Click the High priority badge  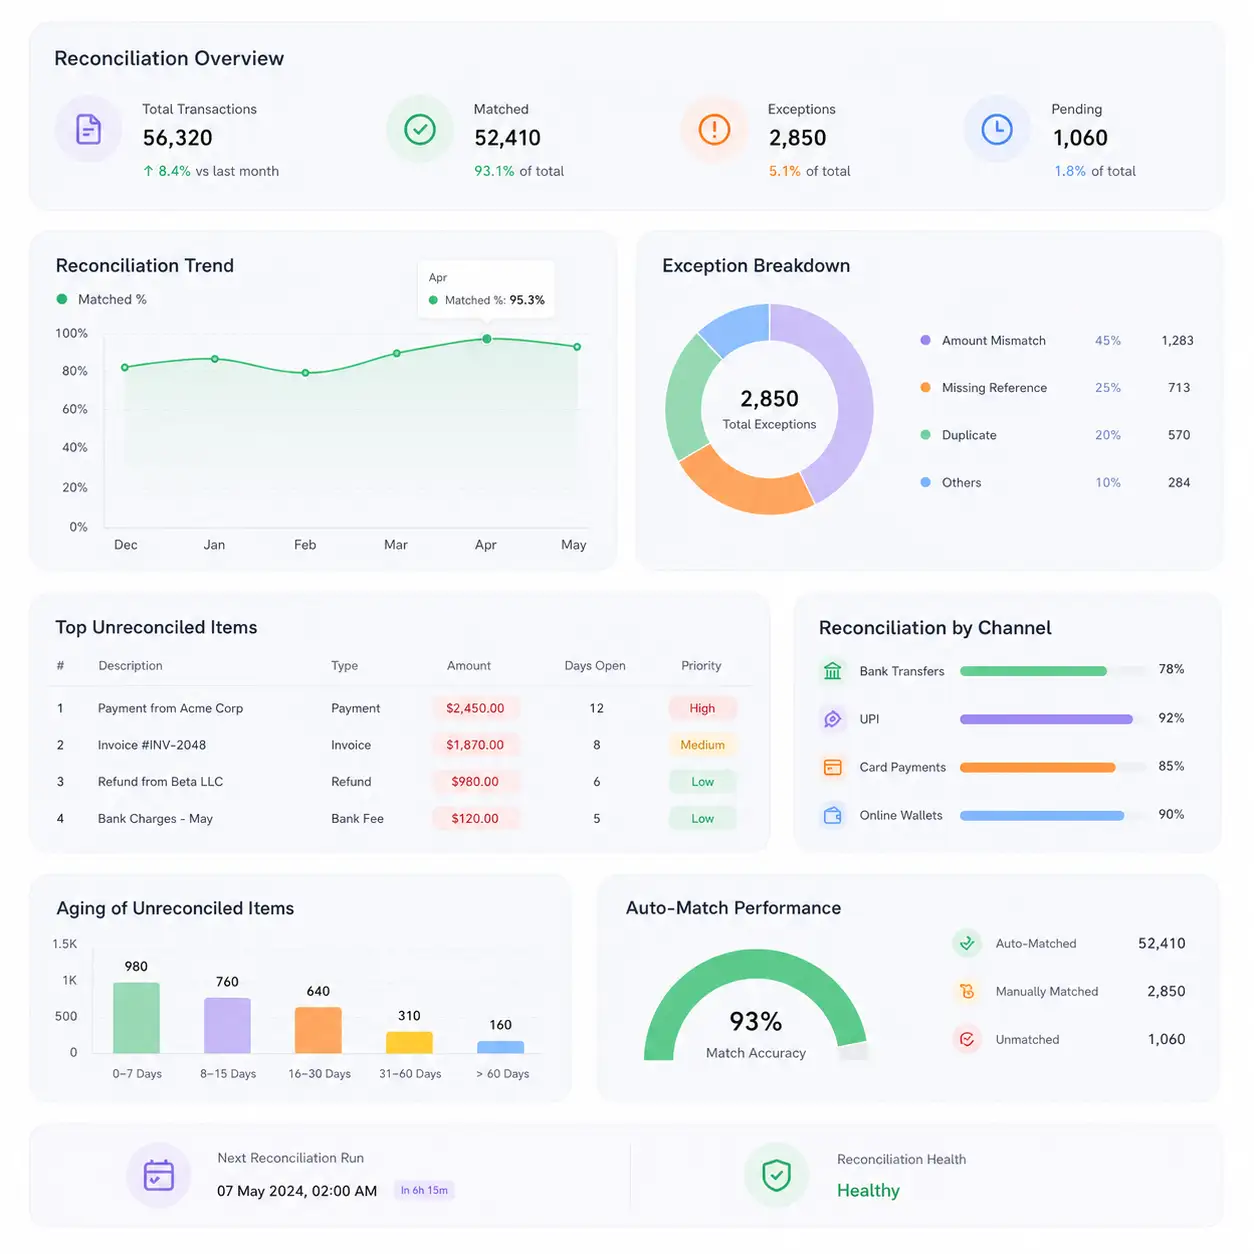(702, 708)
